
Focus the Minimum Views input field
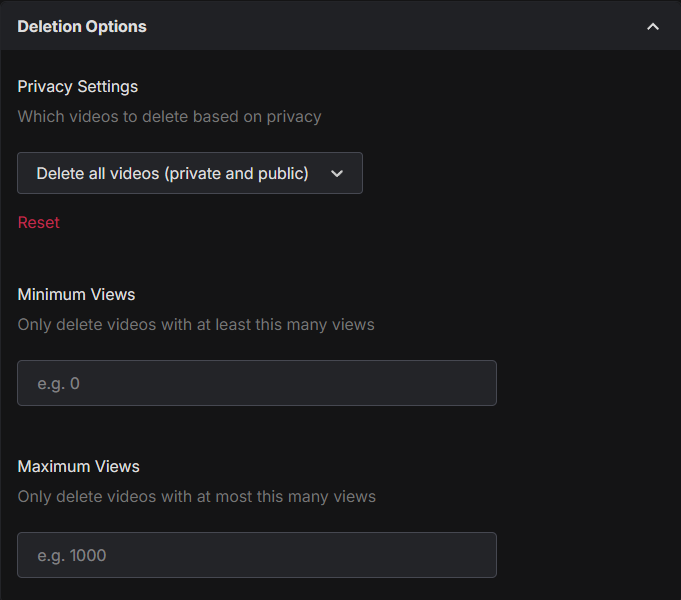click(257, 383)
